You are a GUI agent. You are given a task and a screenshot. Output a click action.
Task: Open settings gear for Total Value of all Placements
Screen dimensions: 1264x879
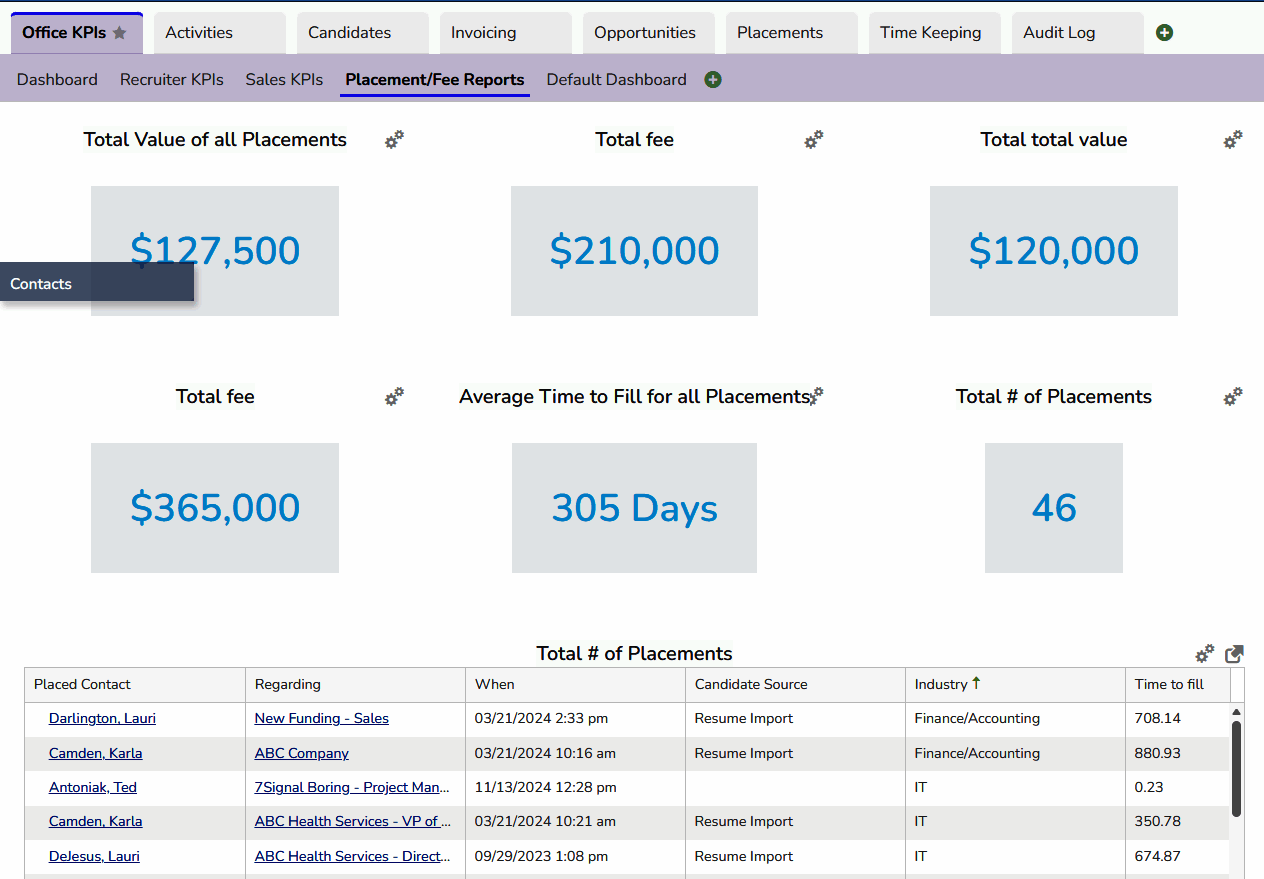(394, 140)
